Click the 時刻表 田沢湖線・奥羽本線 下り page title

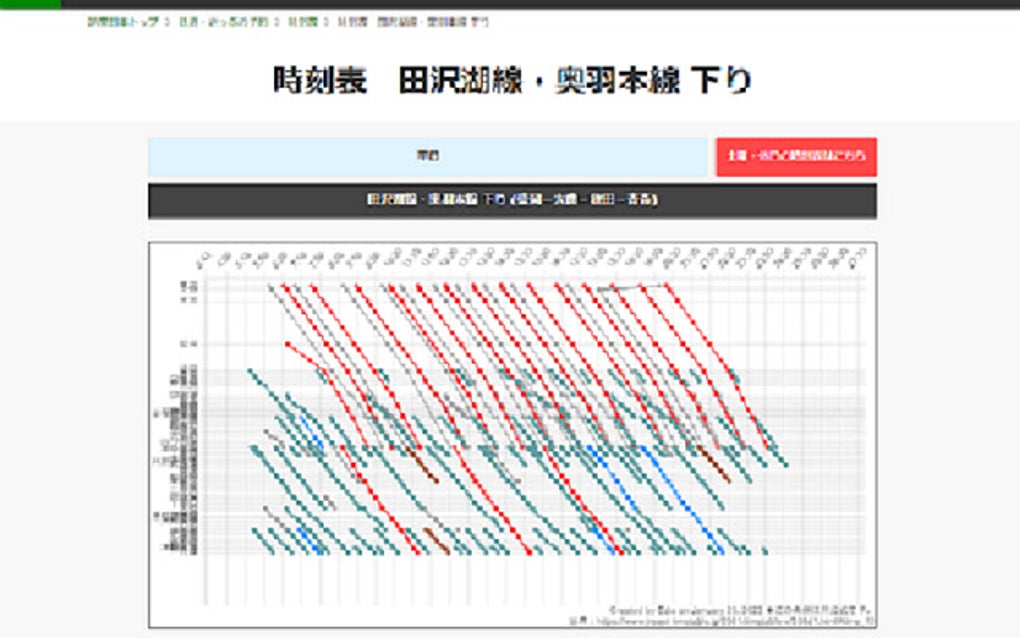click(x=512, y=81)
